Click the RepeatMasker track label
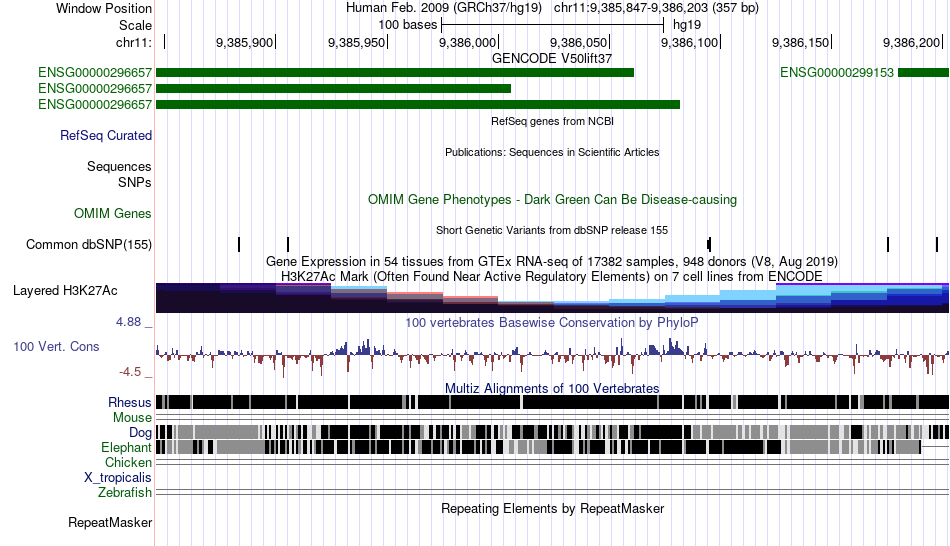Screen dimensions: 950x546 [110, 522]
